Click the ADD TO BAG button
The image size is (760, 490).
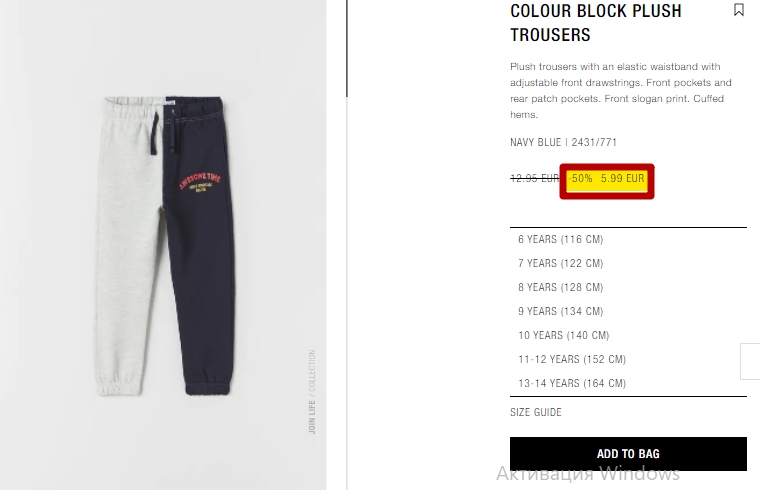pyautogui.click(x=628, y=454)
